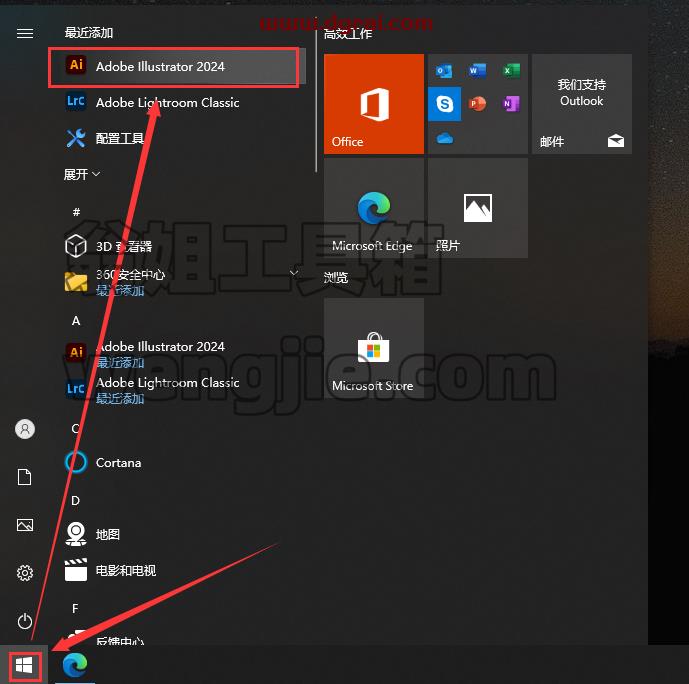The height and width of the screenshot is (684, 689).
Task: Open the Power options button
Action: 25,621
